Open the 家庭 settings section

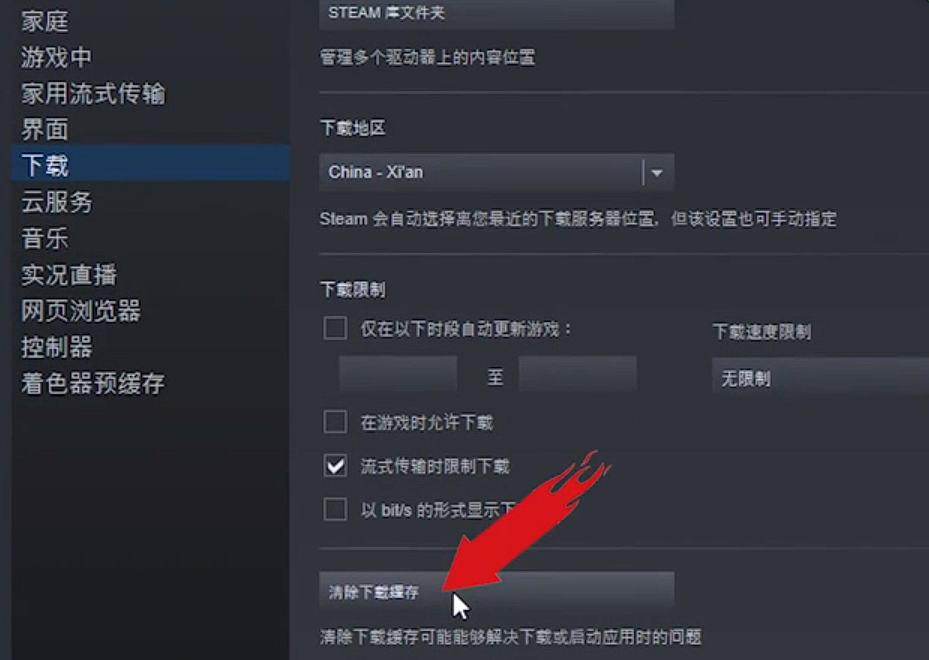45,21
